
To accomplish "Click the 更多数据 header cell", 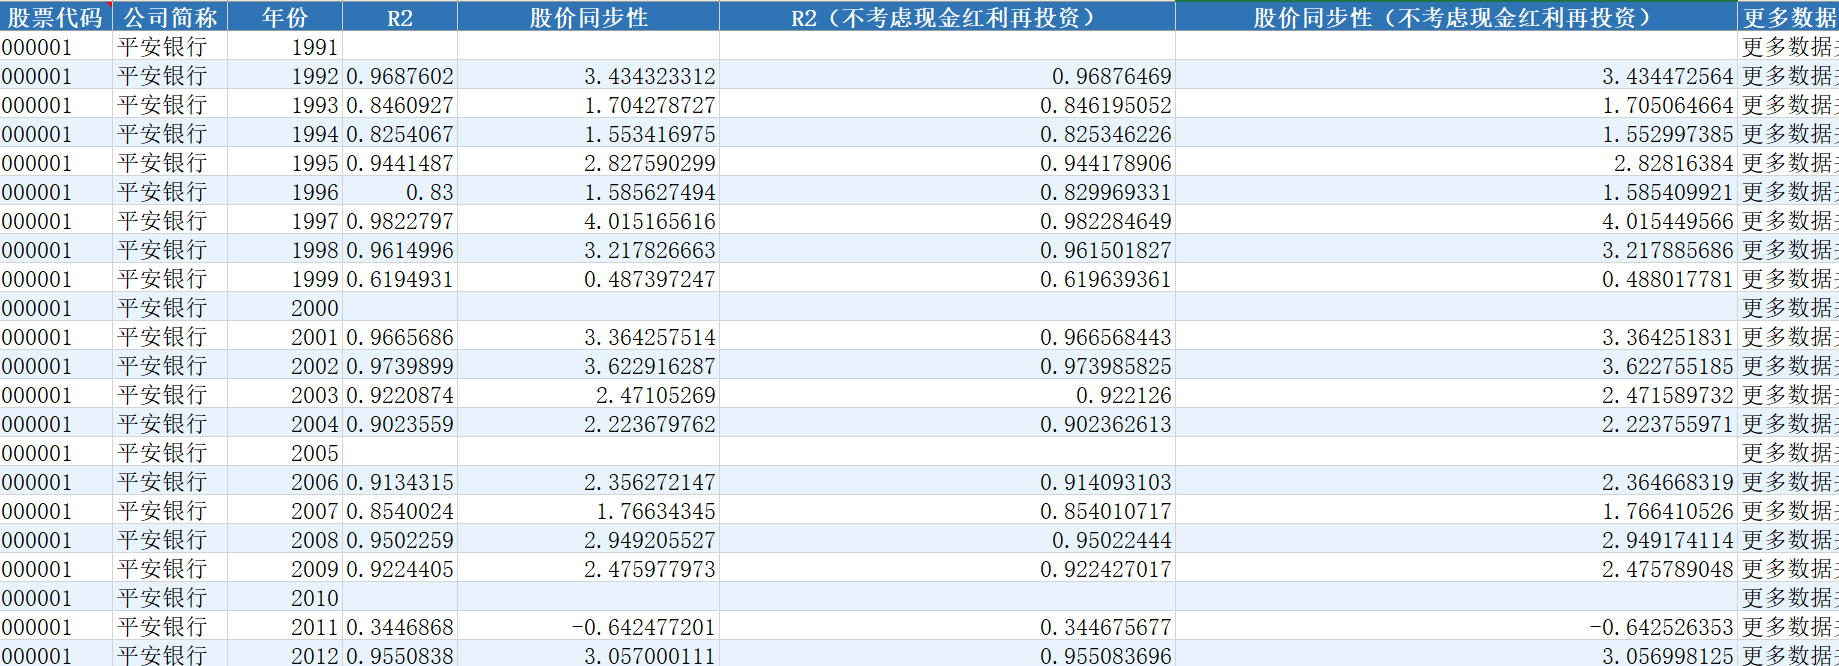I will tap(1788, 17).
